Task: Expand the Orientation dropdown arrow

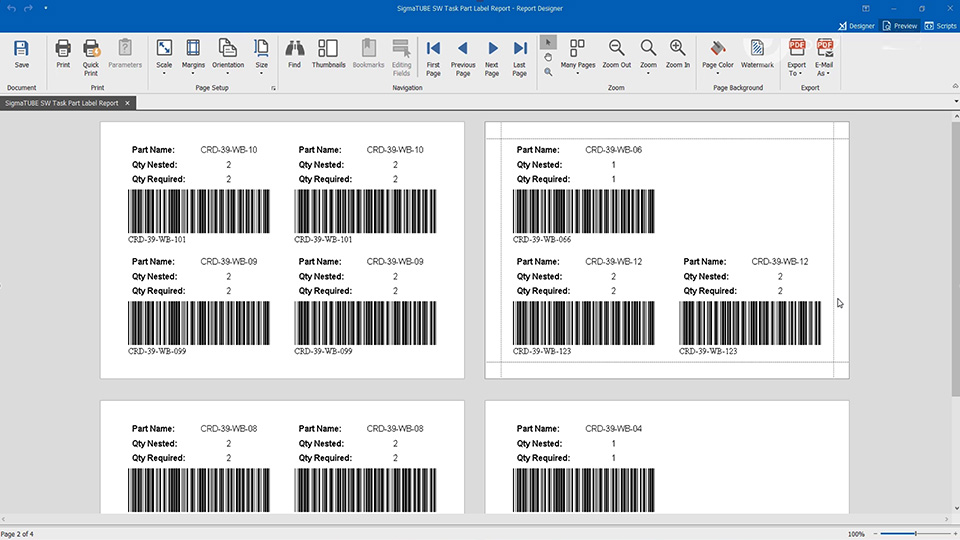Action: 228,73
